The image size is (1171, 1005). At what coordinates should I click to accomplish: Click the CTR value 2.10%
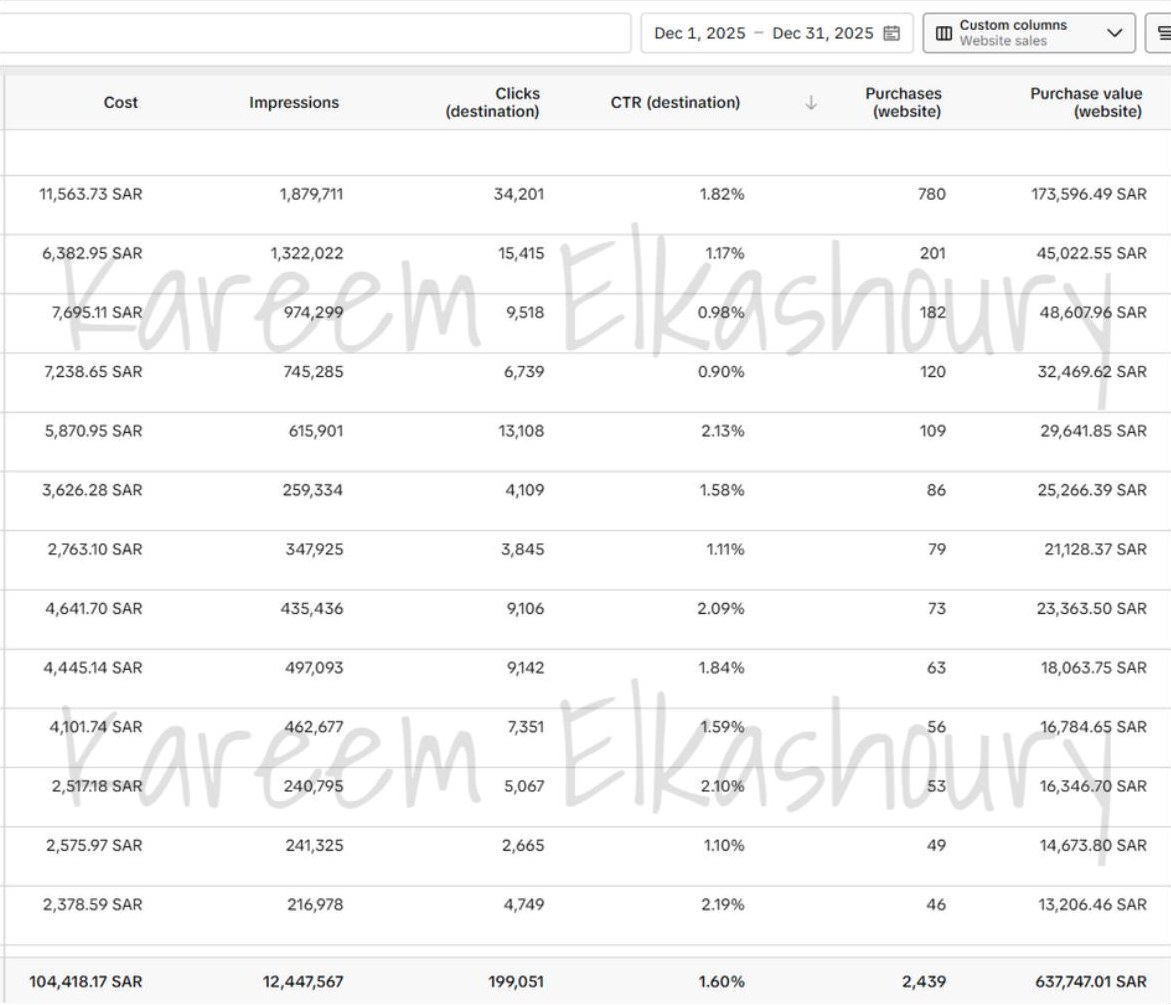click(723, 786)
